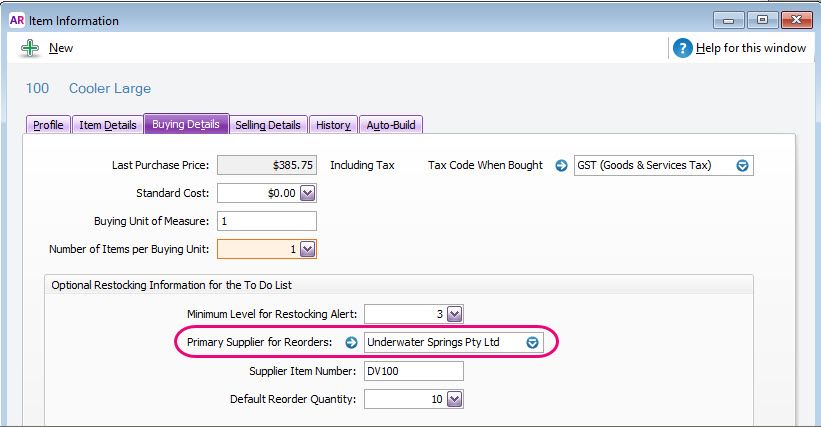Open Tax Code GST dropdown list
The width and height of the screenshot is (821, 427).
pos(742,166)
